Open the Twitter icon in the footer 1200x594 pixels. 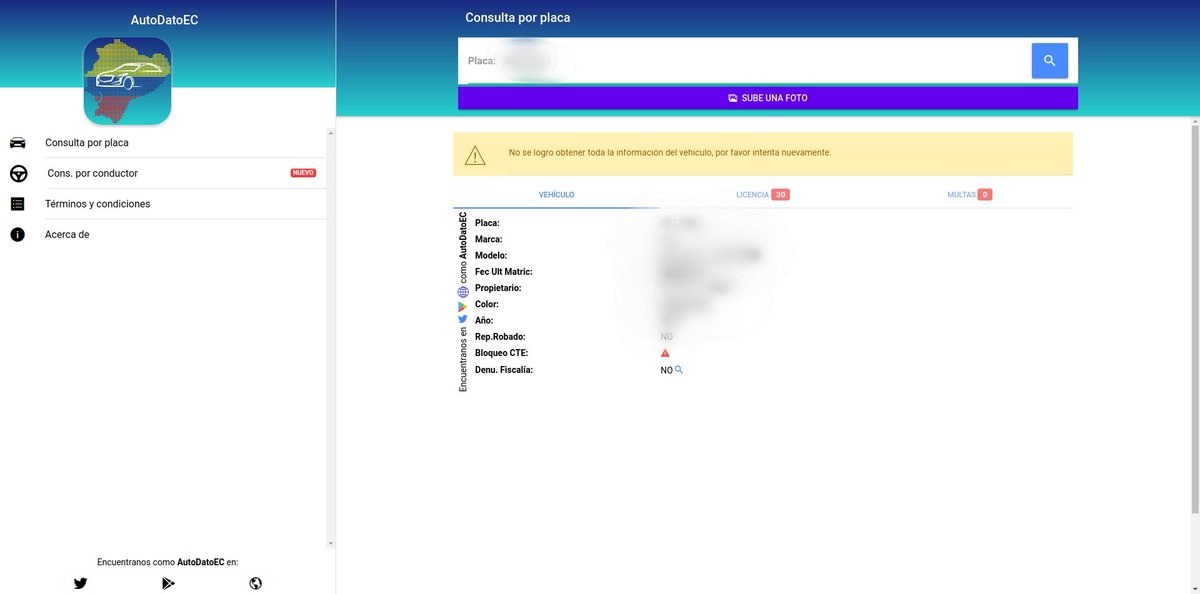click(80, 583)
